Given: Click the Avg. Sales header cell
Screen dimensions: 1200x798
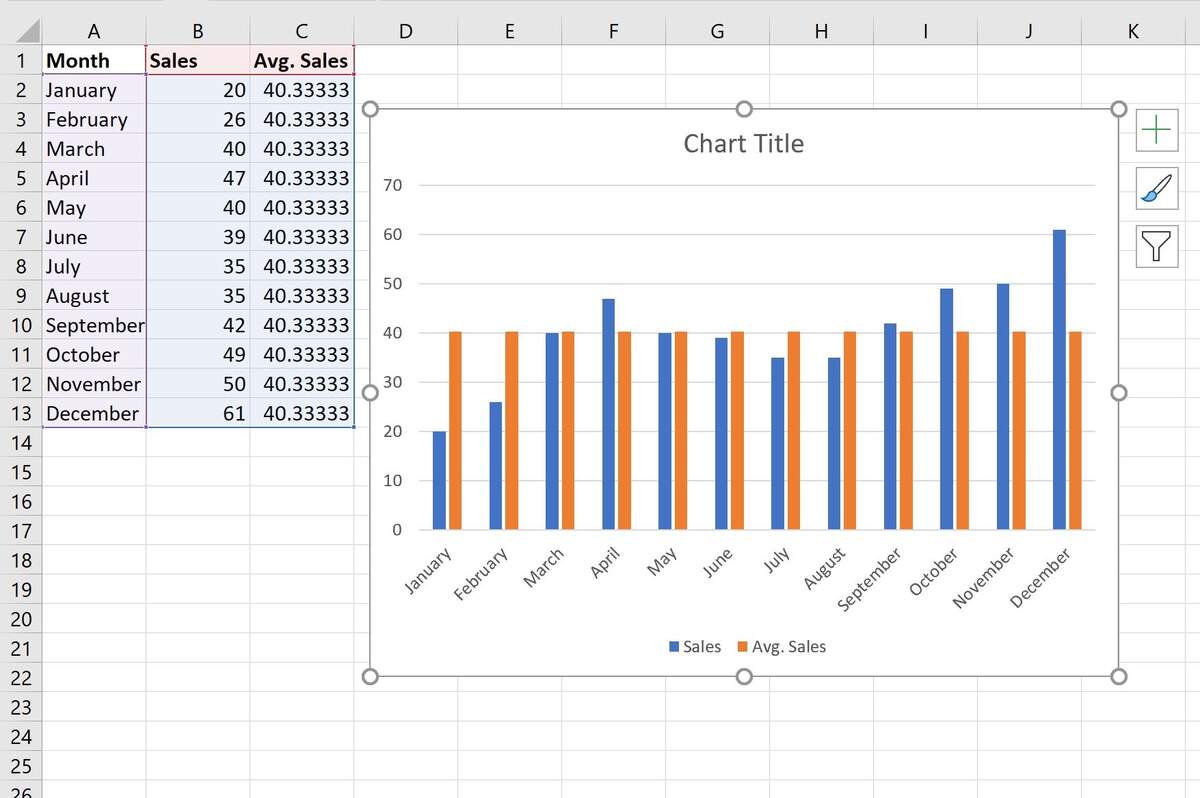Looking at the screenshot, I should click(302, 61).
